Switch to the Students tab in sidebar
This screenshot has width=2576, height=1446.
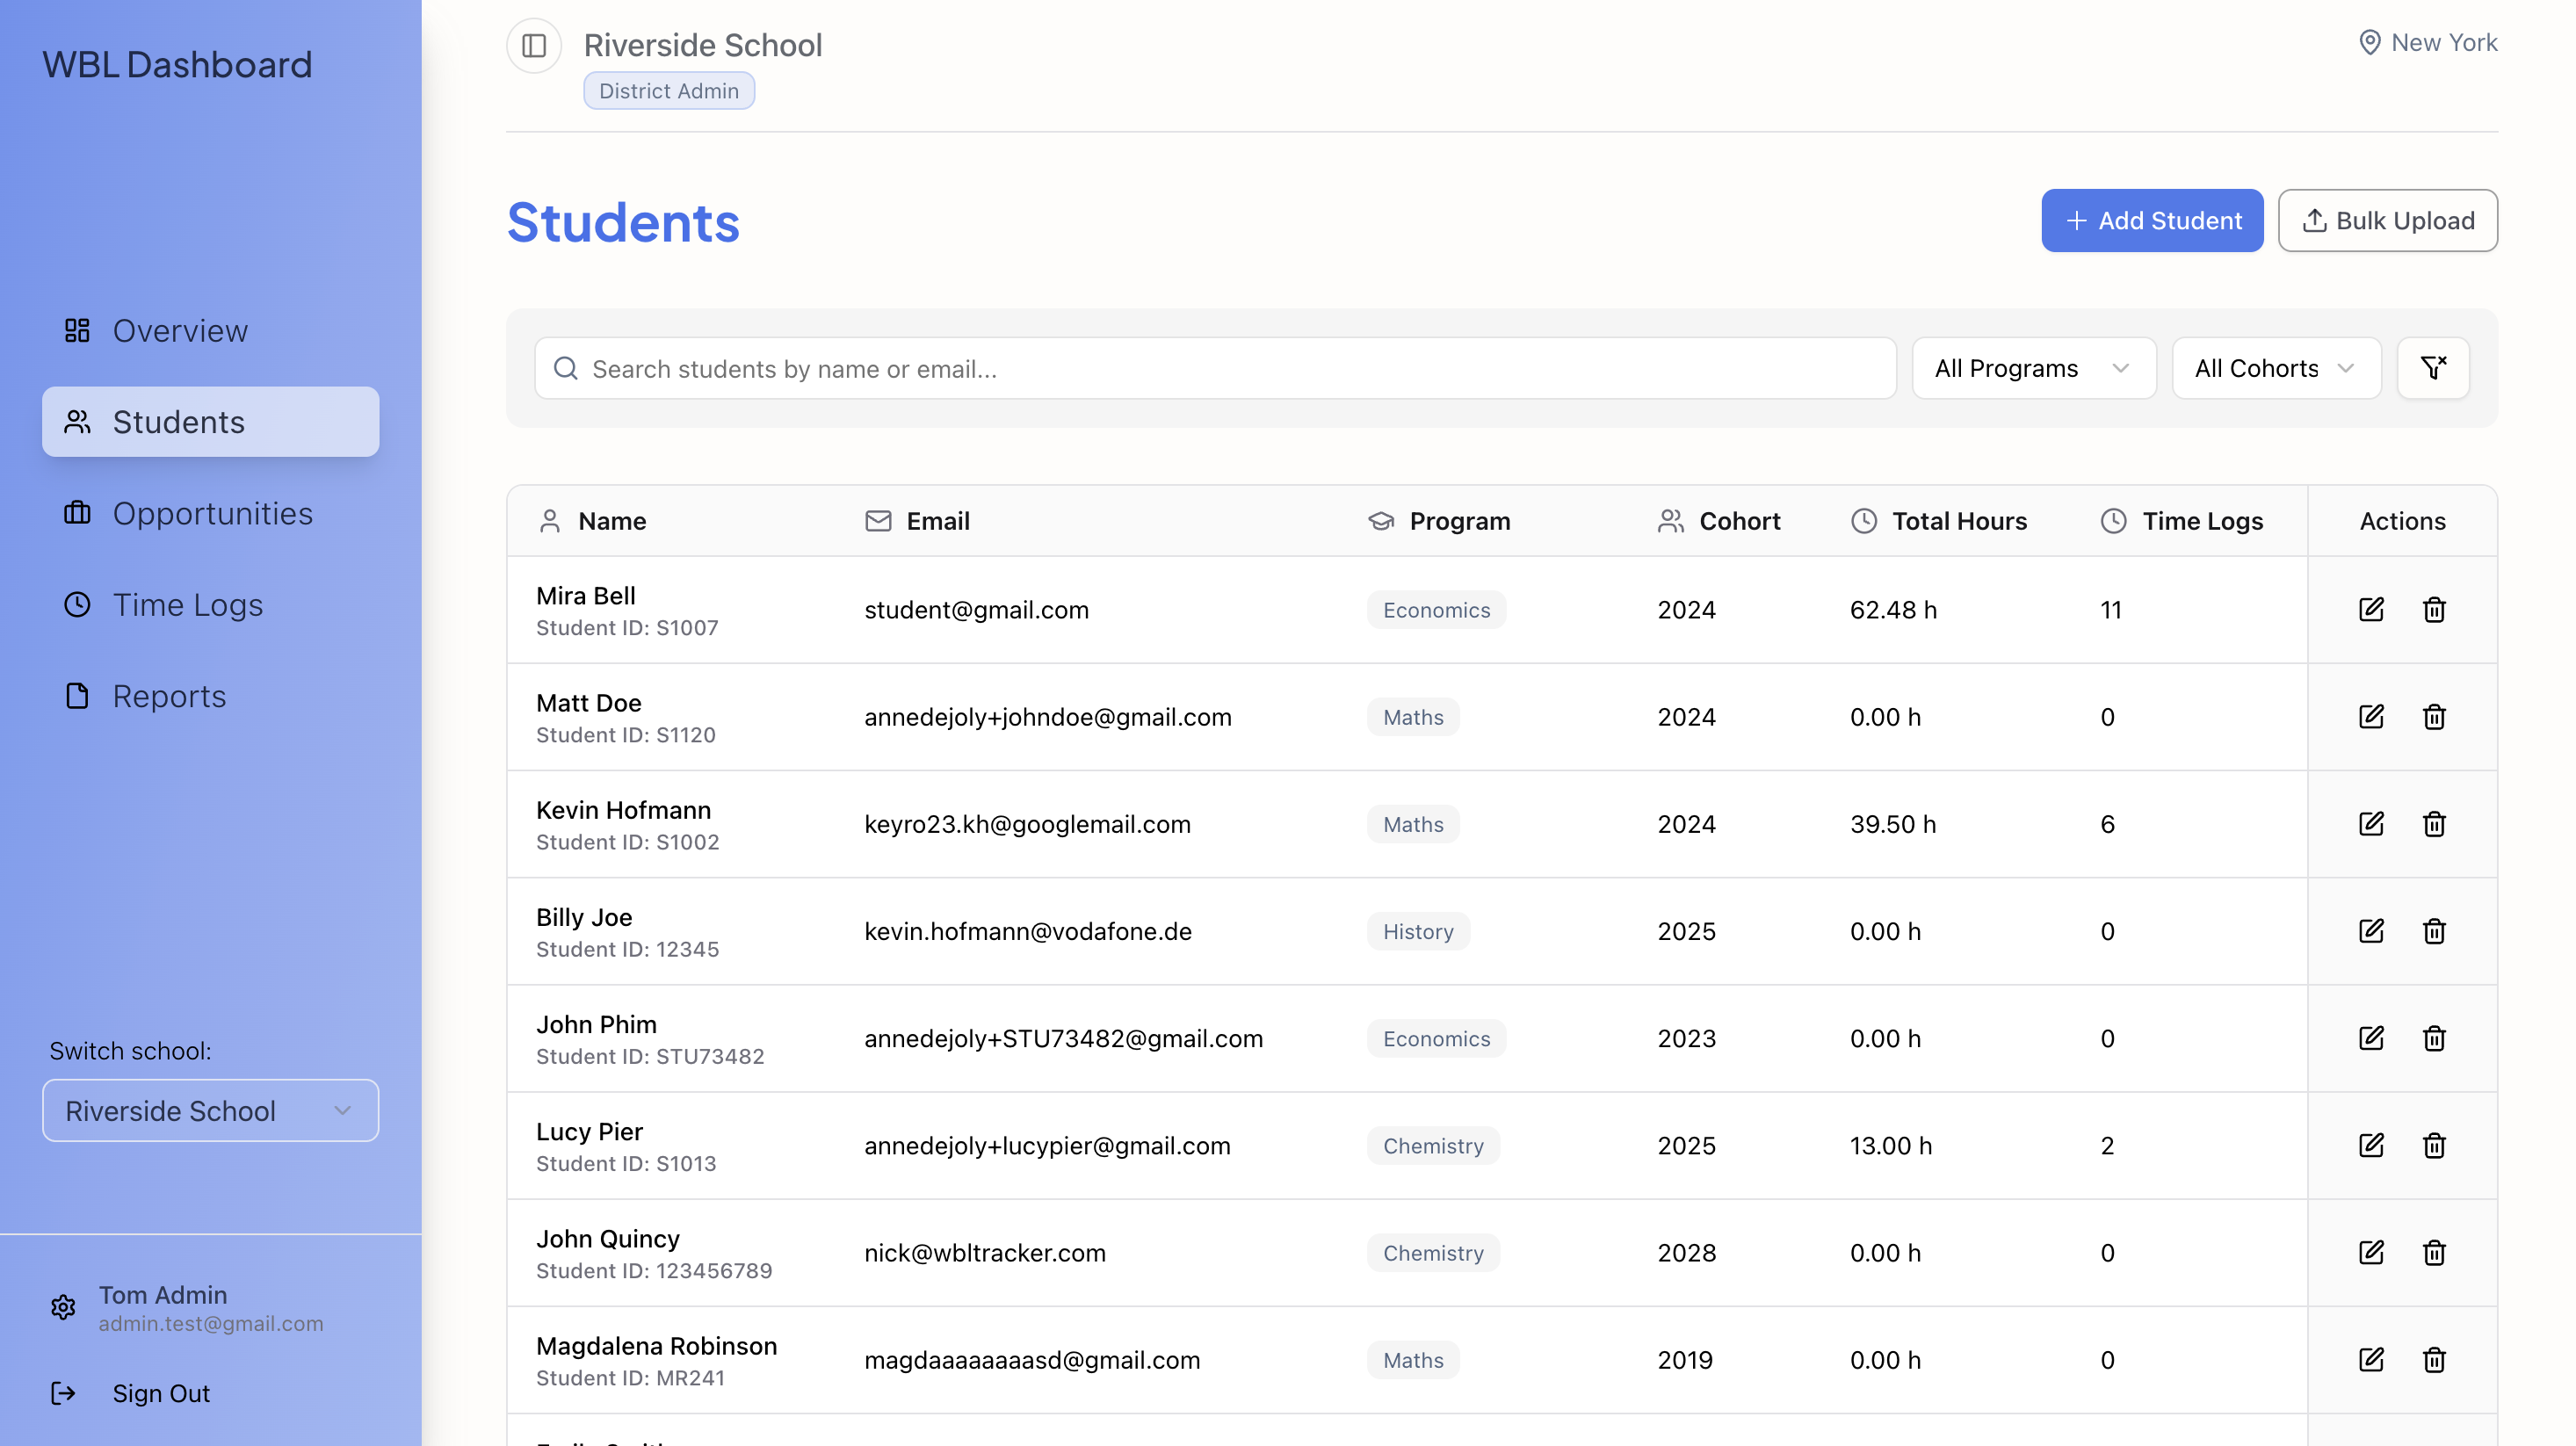(x=179, y=421)
